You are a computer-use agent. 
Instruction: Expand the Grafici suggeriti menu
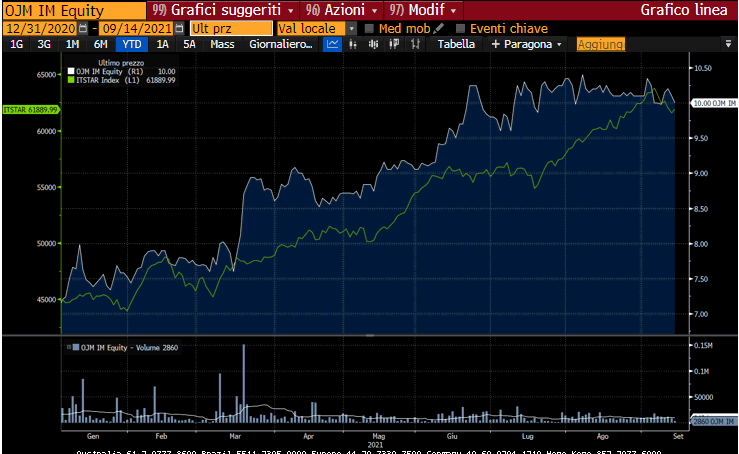click(x=222, y=10)
